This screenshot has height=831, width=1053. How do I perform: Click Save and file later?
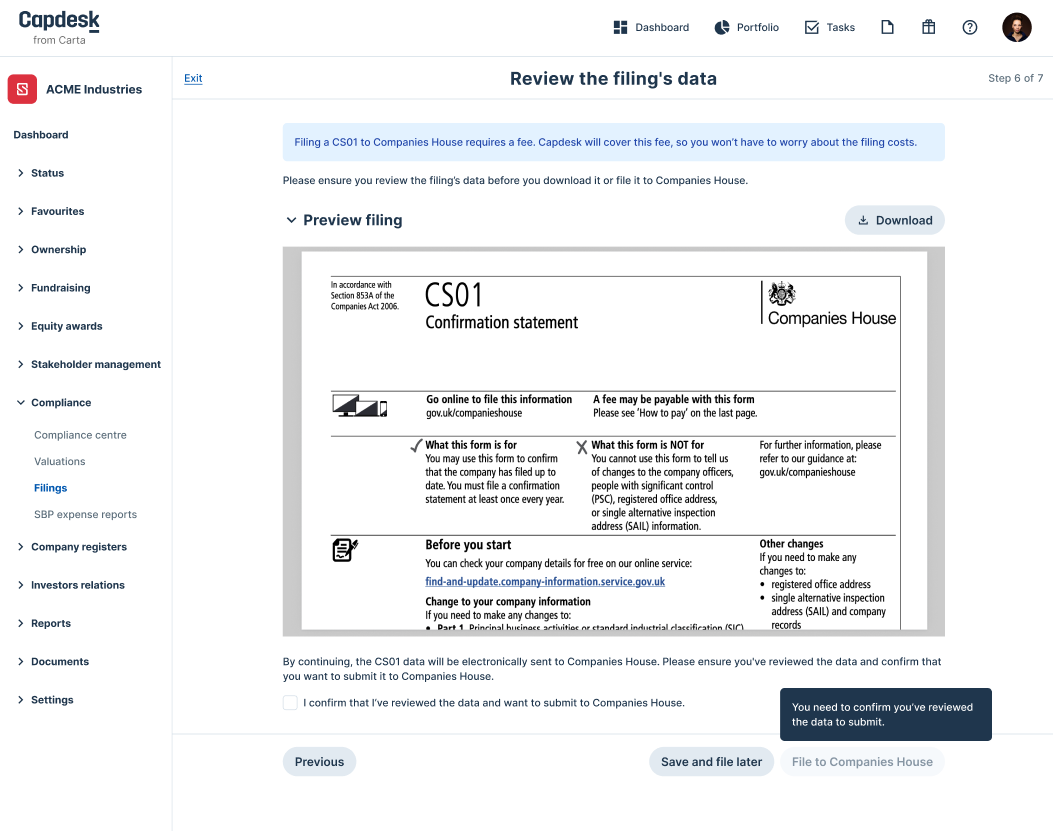711,762
